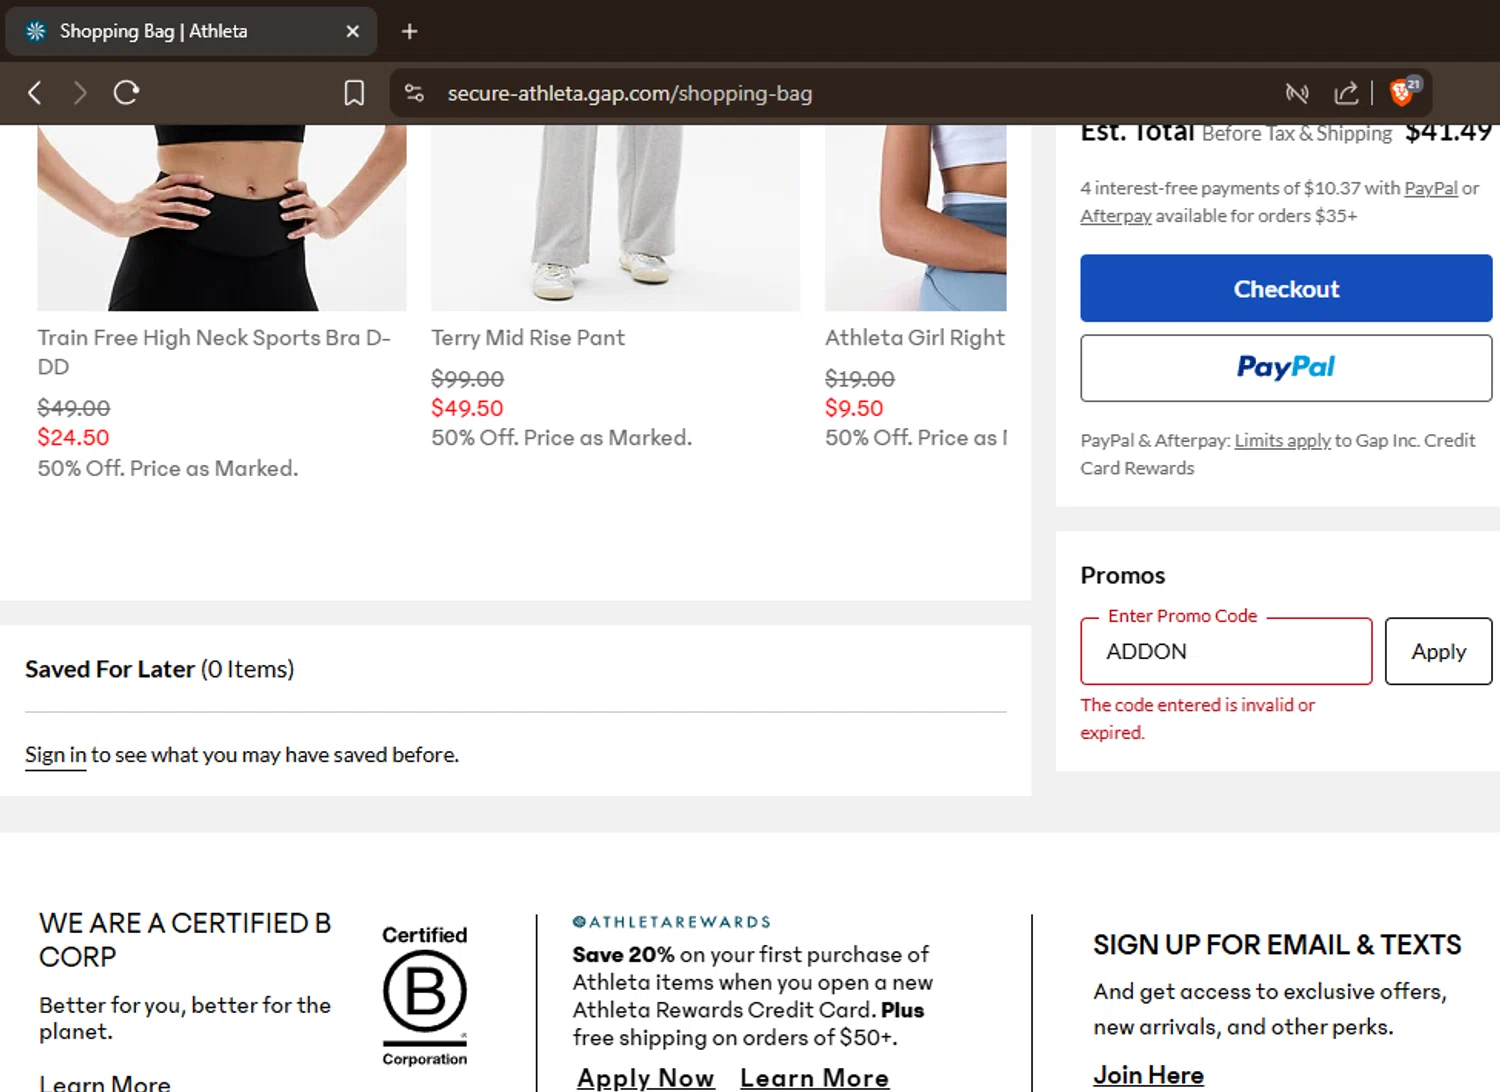Click Learn More under Athleta Rewards
1500x1092 pixels.
click(x=815, y=1078)
